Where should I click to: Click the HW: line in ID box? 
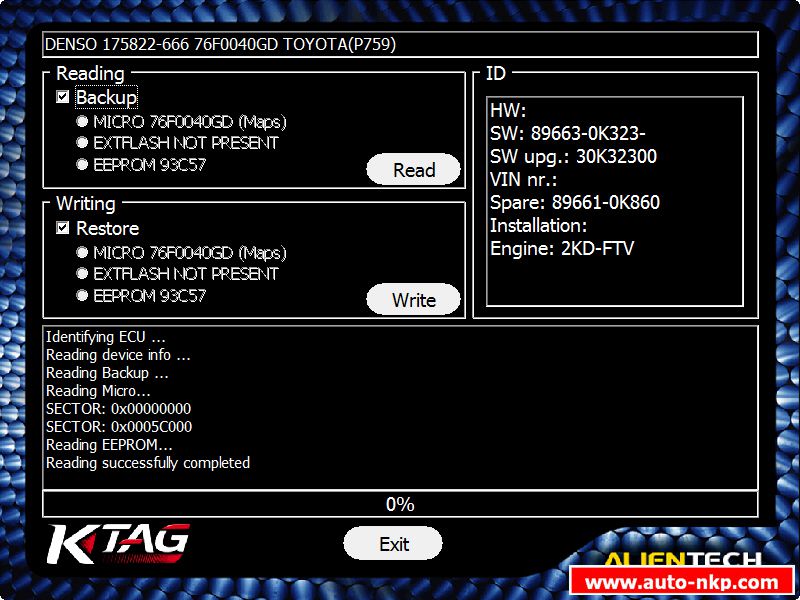[508, 110]
